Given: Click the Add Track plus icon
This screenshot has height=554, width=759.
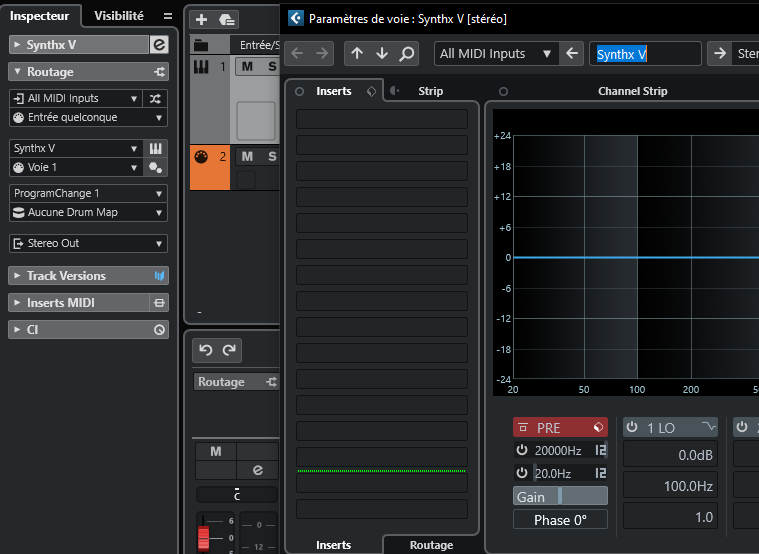Looking at the screenshot, I should (201, 20).
